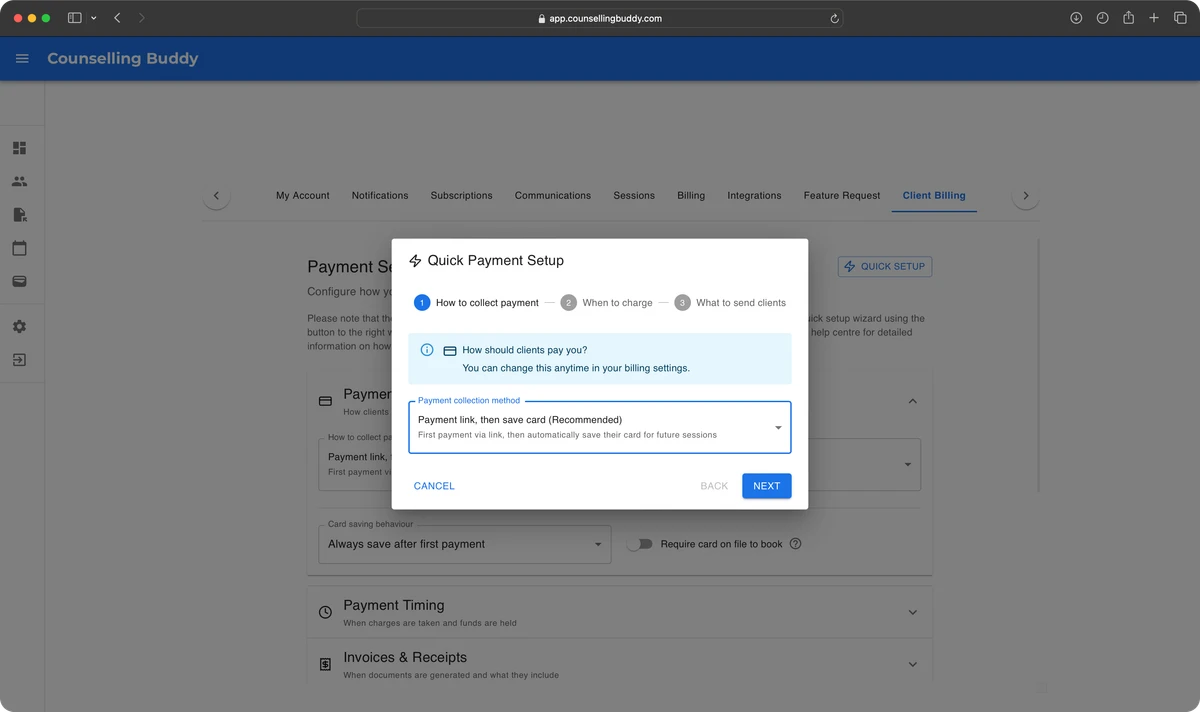Click the NEXT button in the wizard

coord(766,486)
